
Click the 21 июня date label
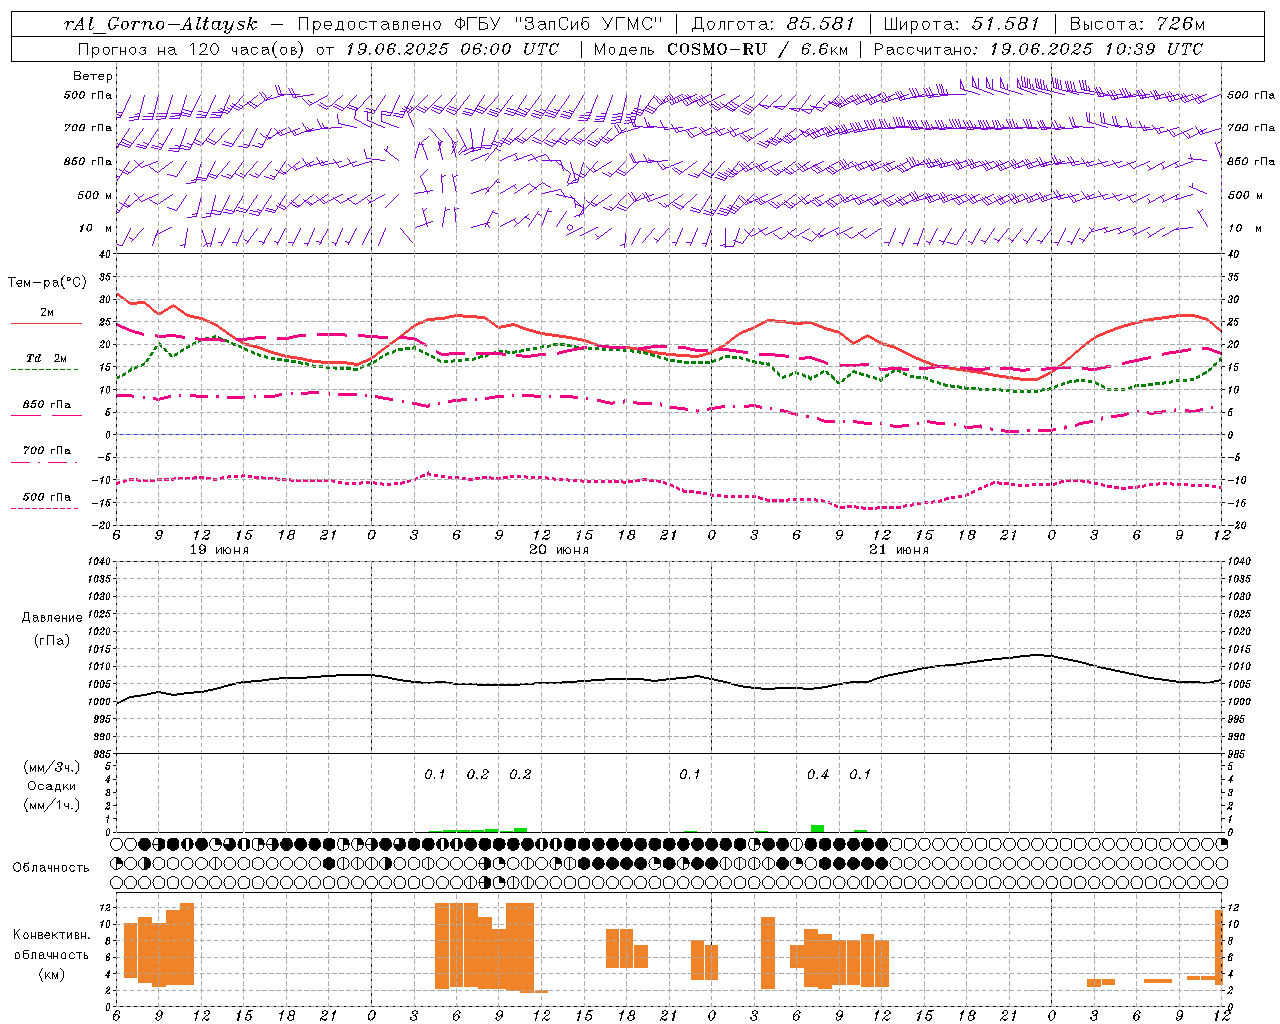coord(899,550)
